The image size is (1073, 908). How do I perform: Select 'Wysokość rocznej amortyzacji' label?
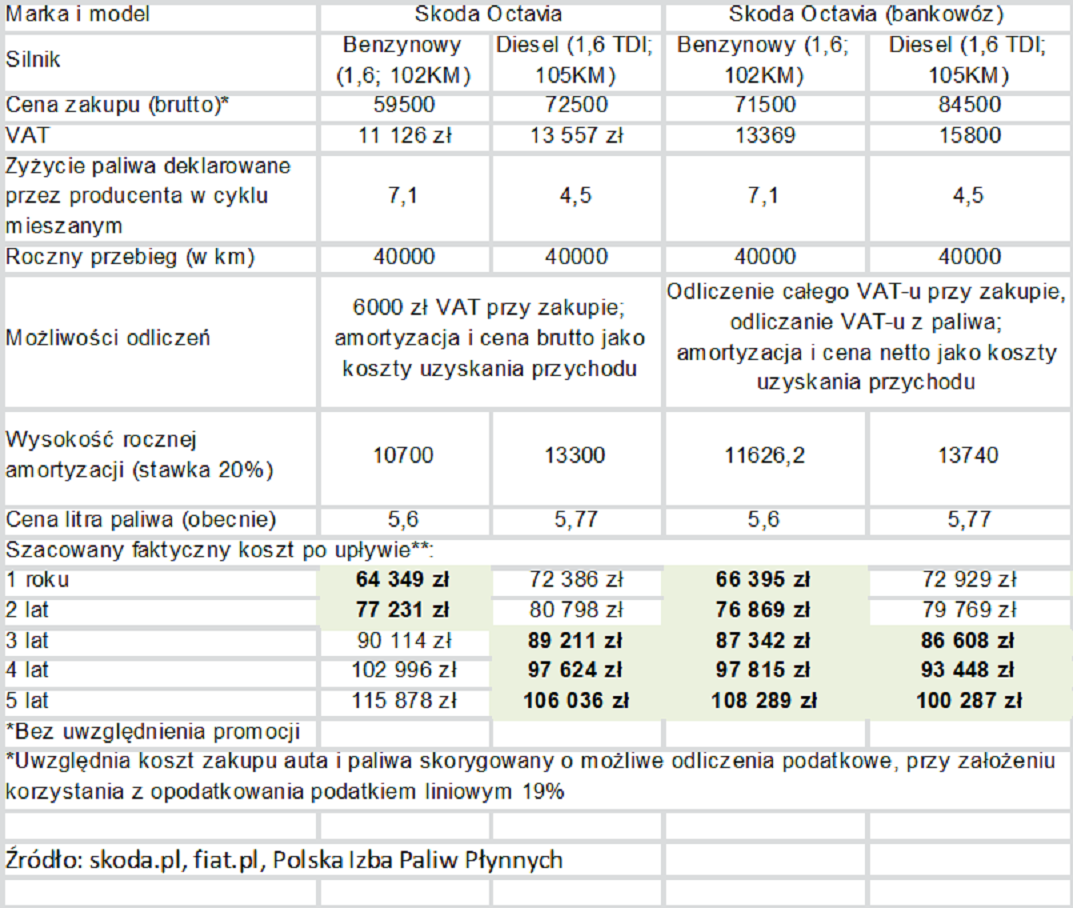140,455
